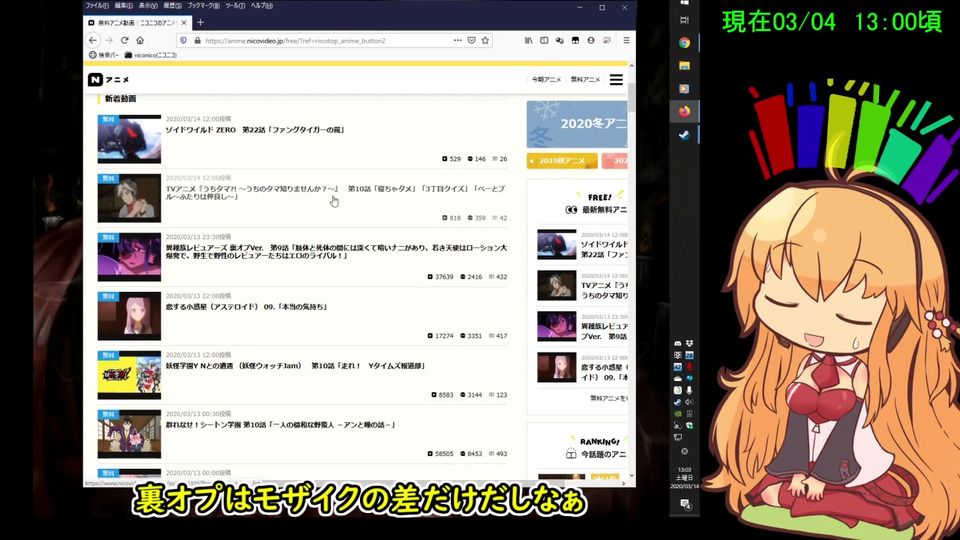The image size is (960, 540).
Task: Open 恋する小惑星 list thumbnail
Action: point(129,316)
